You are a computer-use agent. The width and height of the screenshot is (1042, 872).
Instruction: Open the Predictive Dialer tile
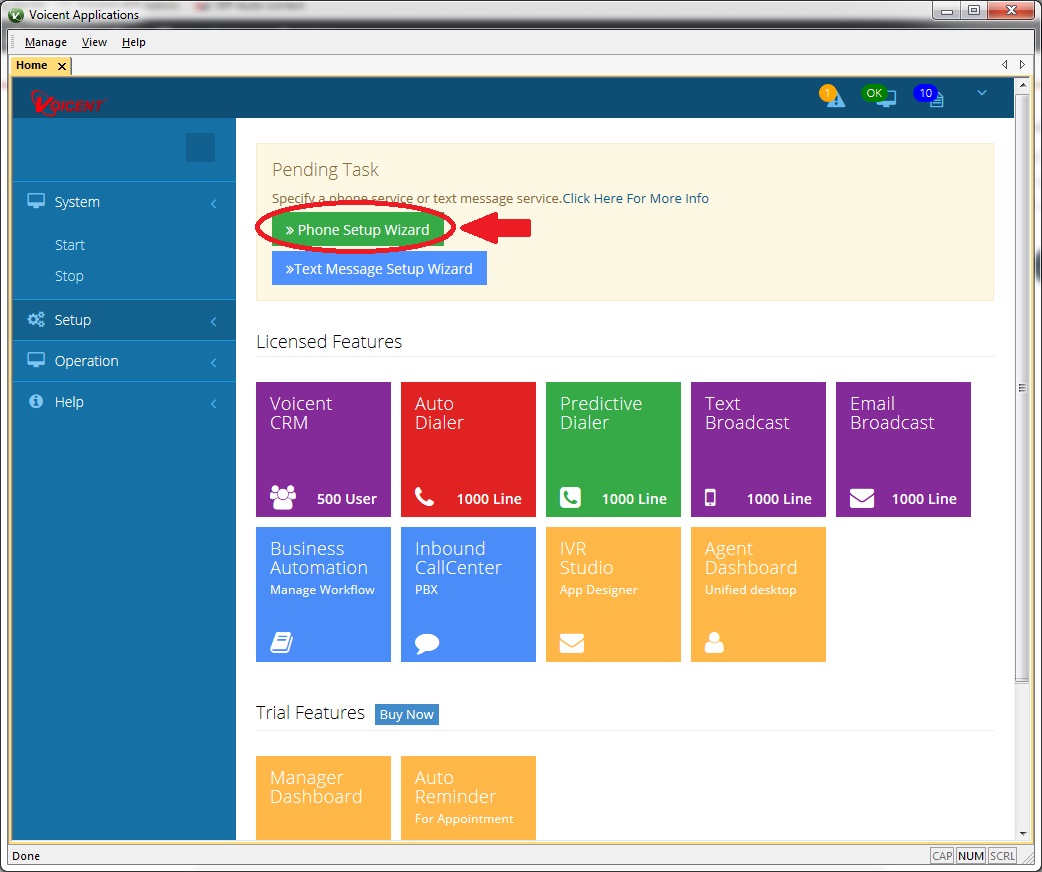pyautogui.click(x=613, y=449)
